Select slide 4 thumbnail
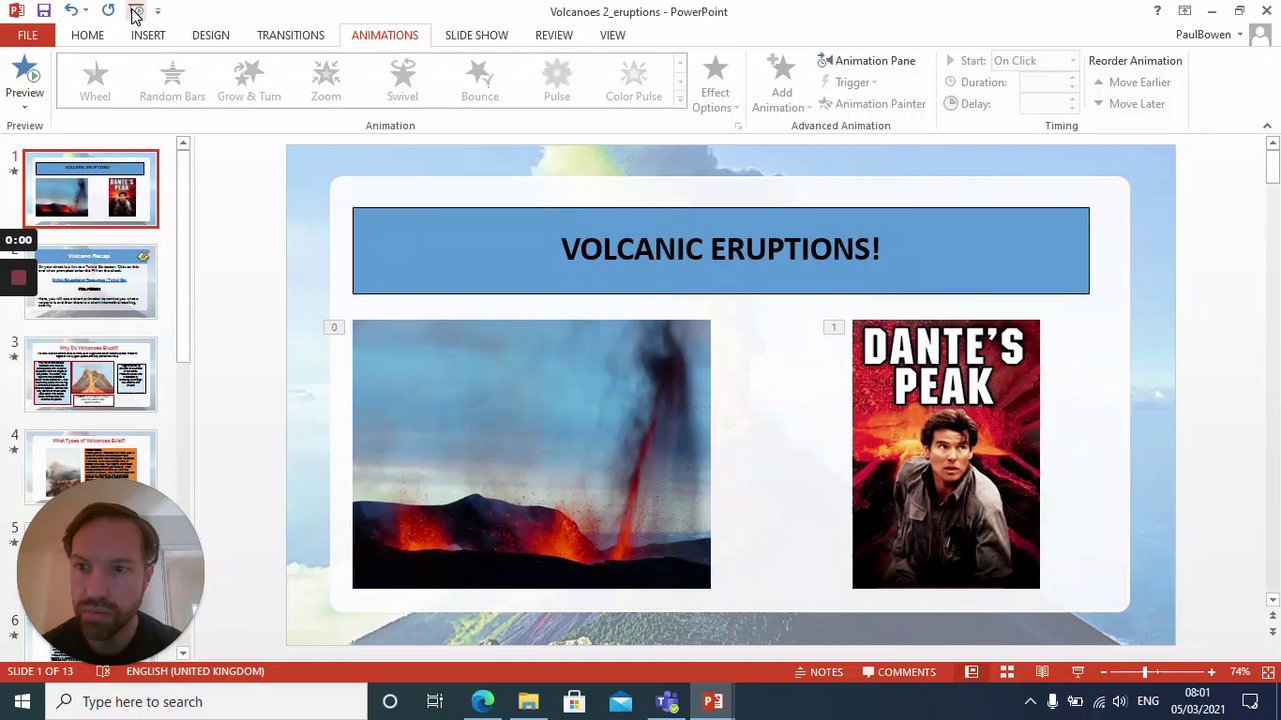The width and height of the screenshot is (1281, 720). pyautogui.click(x=91, y=465)
